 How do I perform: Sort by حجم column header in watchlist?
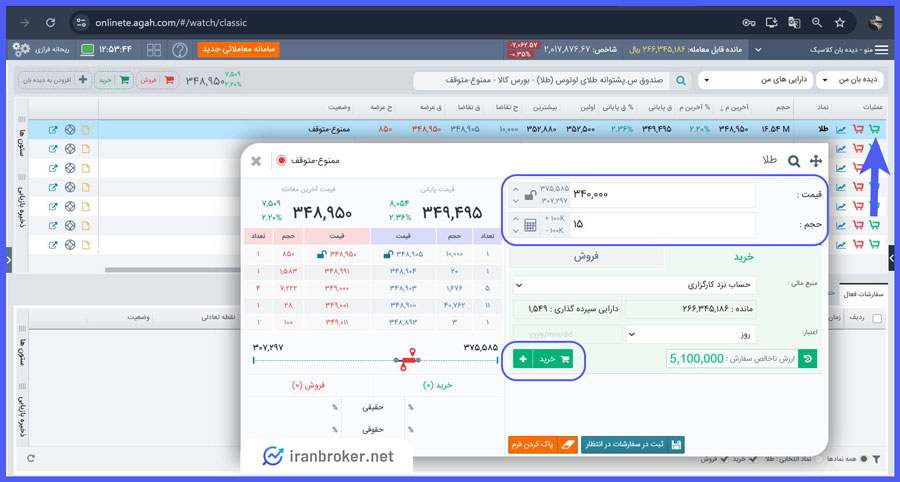[x=784, y=107]
